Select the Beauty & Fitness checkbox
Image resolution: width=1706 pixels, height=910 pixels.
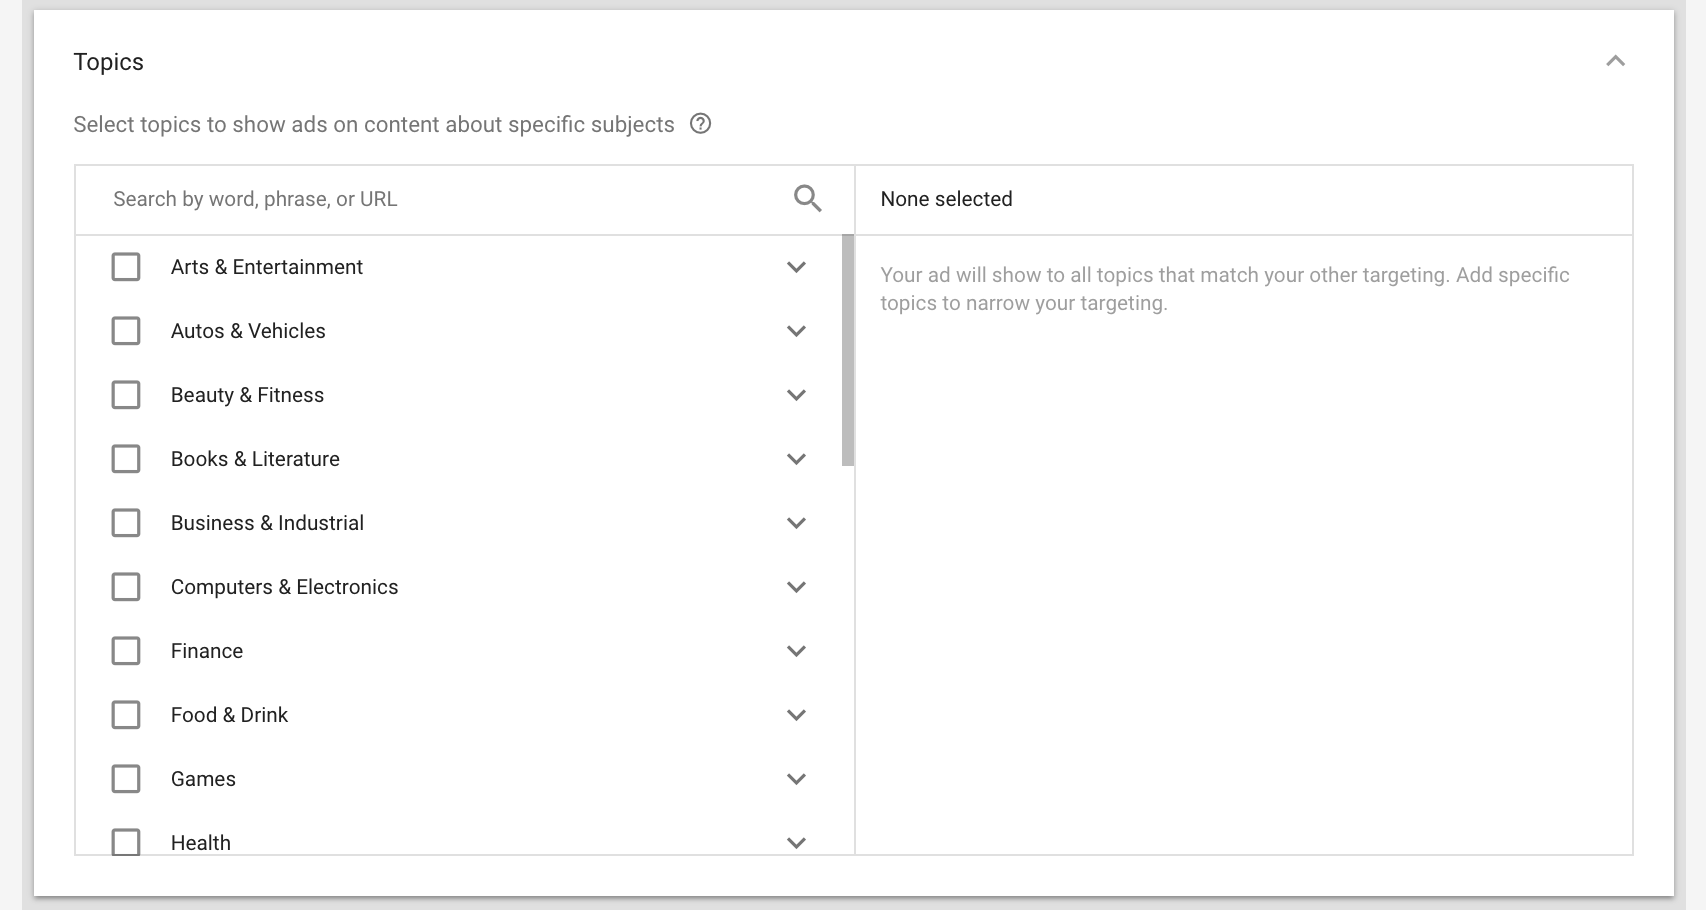click(x=126, y=395)
